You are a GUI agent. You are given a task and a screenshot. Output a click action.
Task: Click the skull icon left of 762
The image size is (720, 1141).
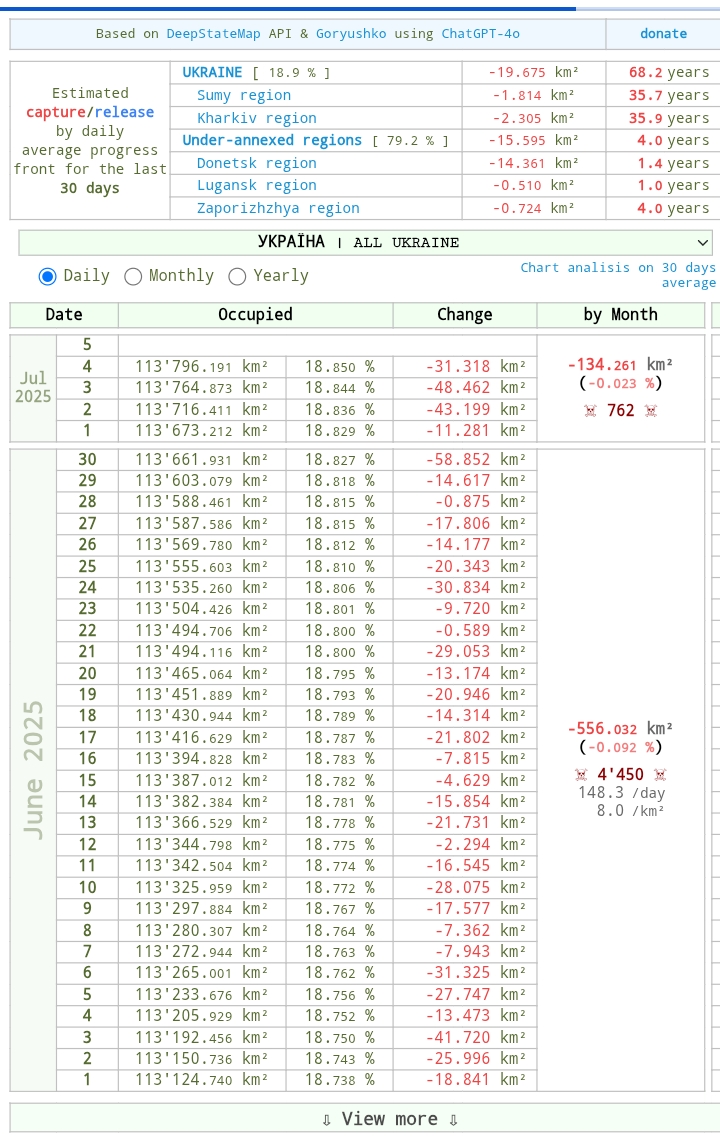tap(590, 411)
